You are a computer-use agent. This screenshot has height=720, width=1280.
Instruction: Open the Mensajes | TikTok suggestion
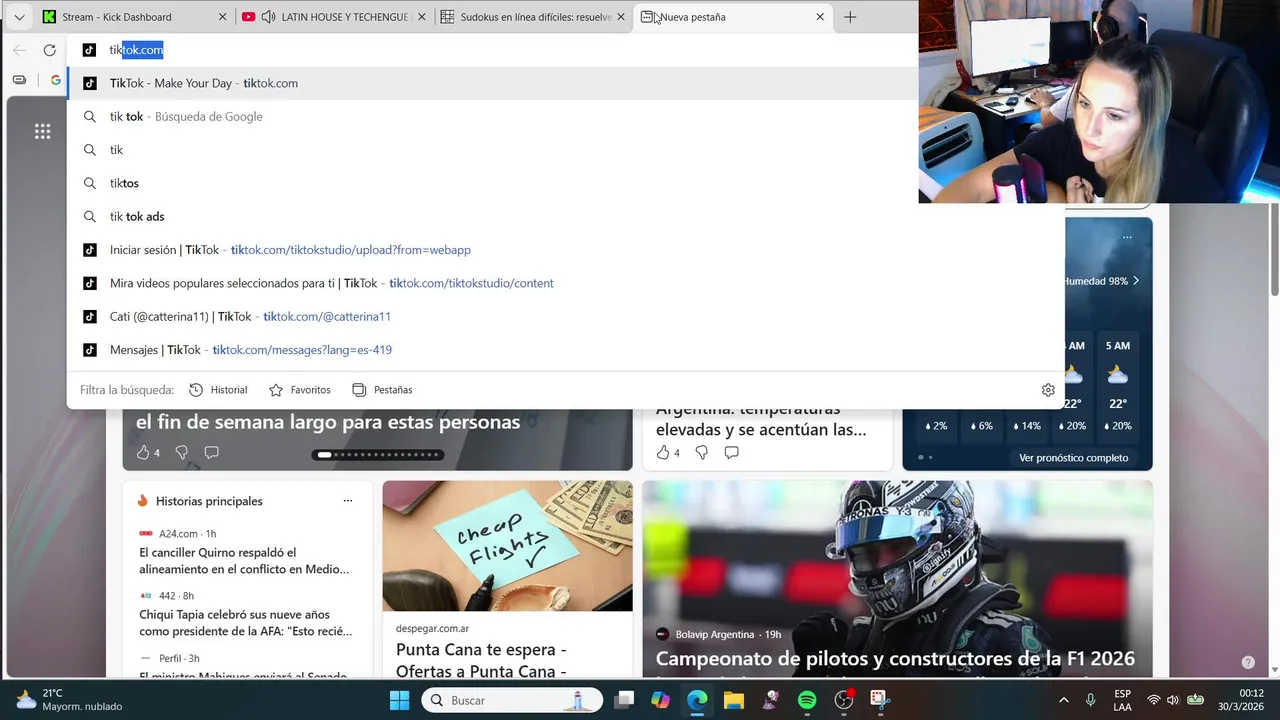(565, 350)
